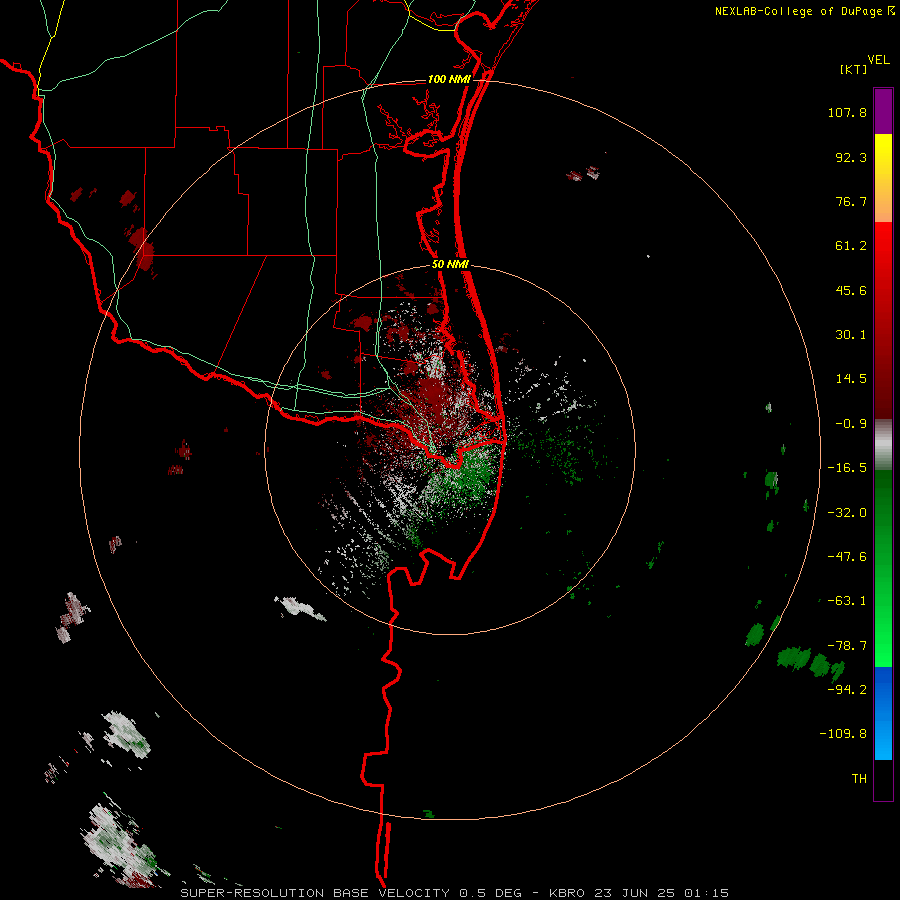Pick the purple band atop the velocity color bar
900x900 pixels.
[883, 111]
